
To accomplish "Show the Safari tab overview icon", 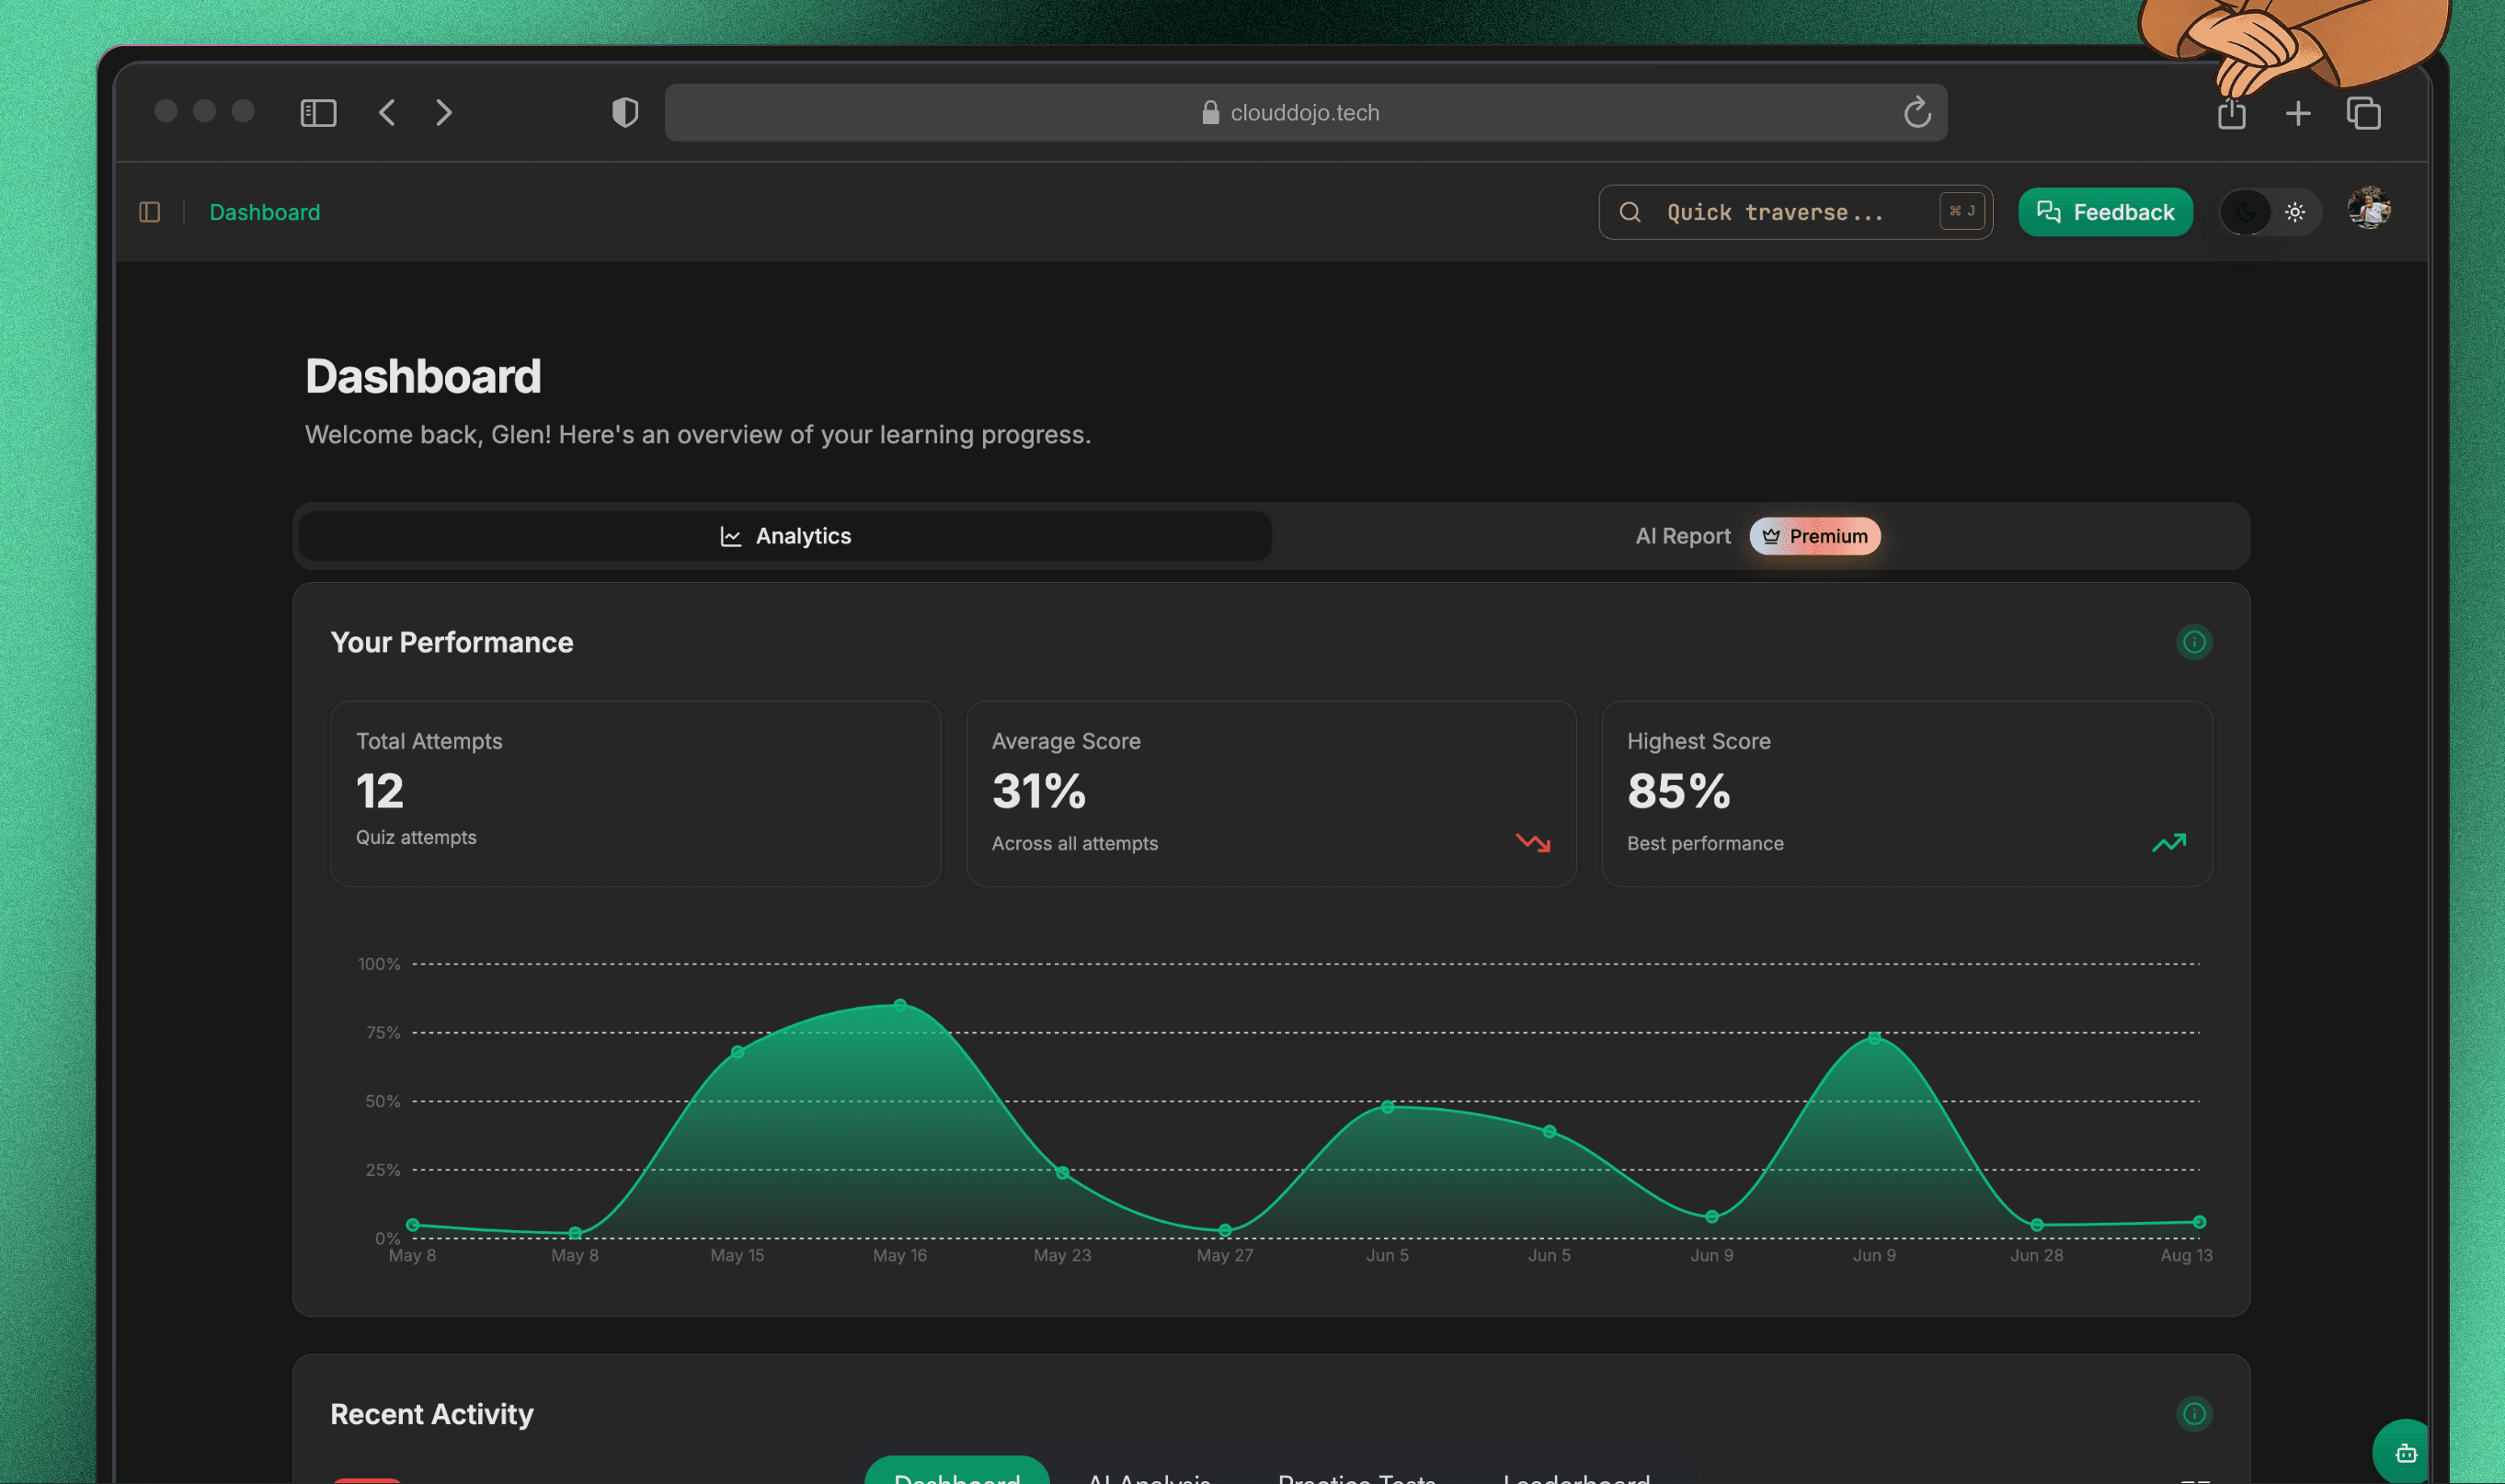I will 2364,114.
